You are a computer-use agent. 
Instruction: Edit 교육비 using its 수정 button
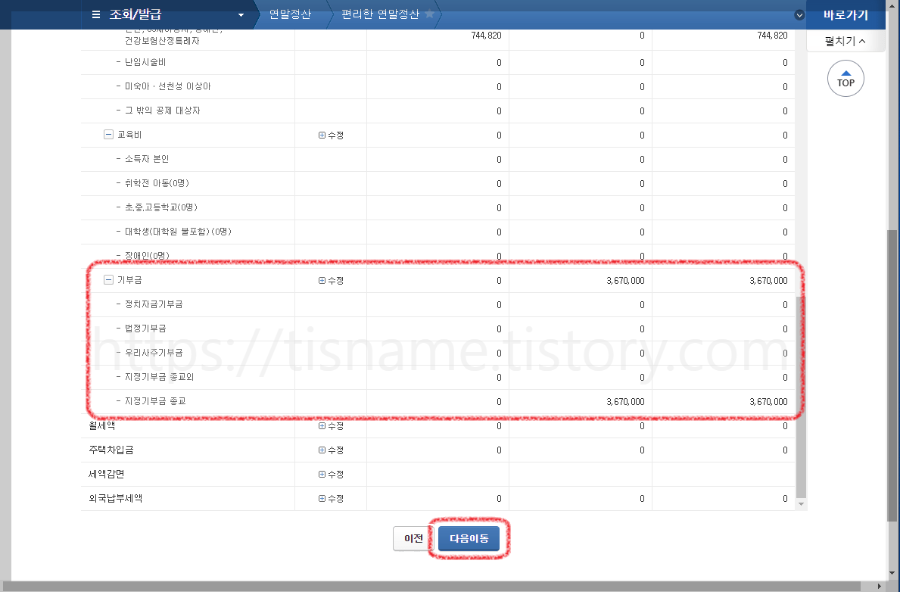(x=331, y=136)
